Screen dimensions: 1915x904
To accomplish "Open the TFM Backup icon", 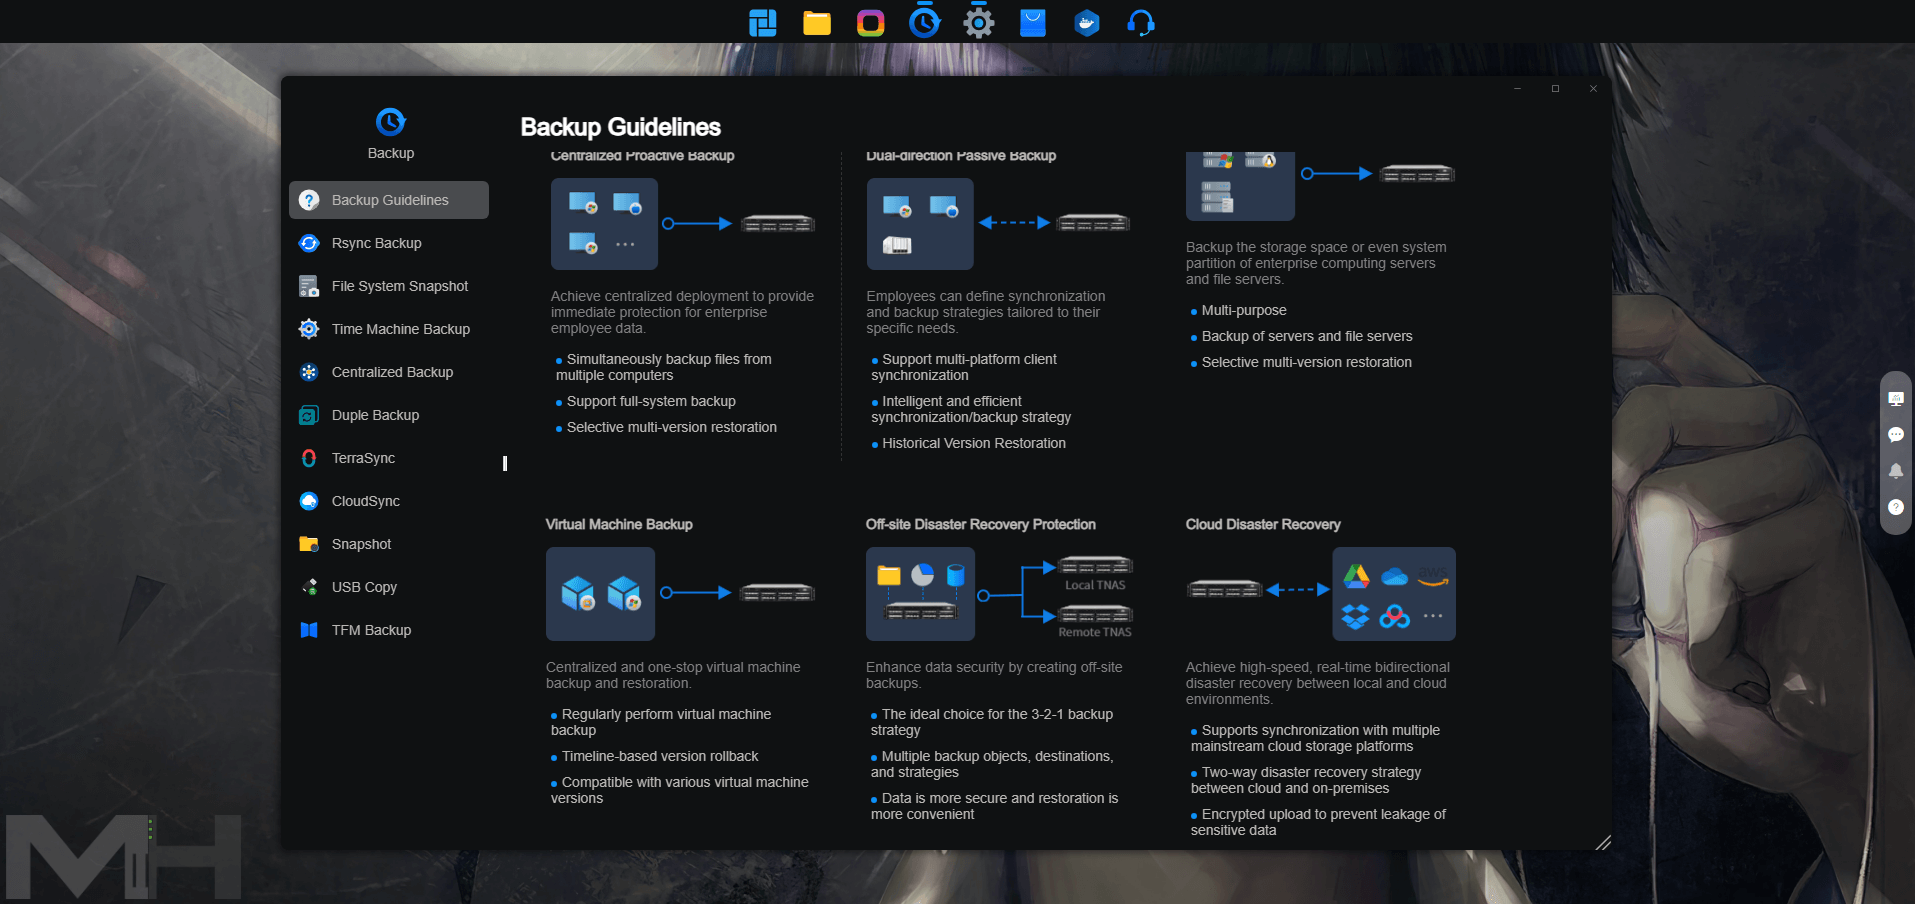I will [309, 630].
